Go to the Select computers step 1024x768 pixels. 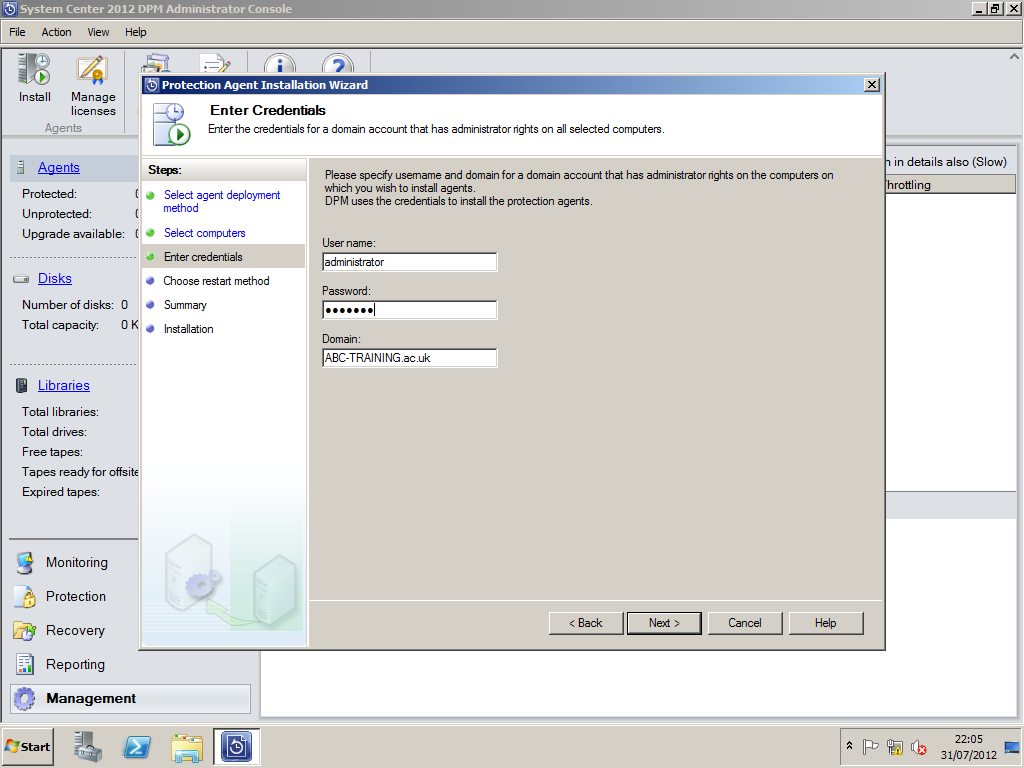(x=204, y=233)
